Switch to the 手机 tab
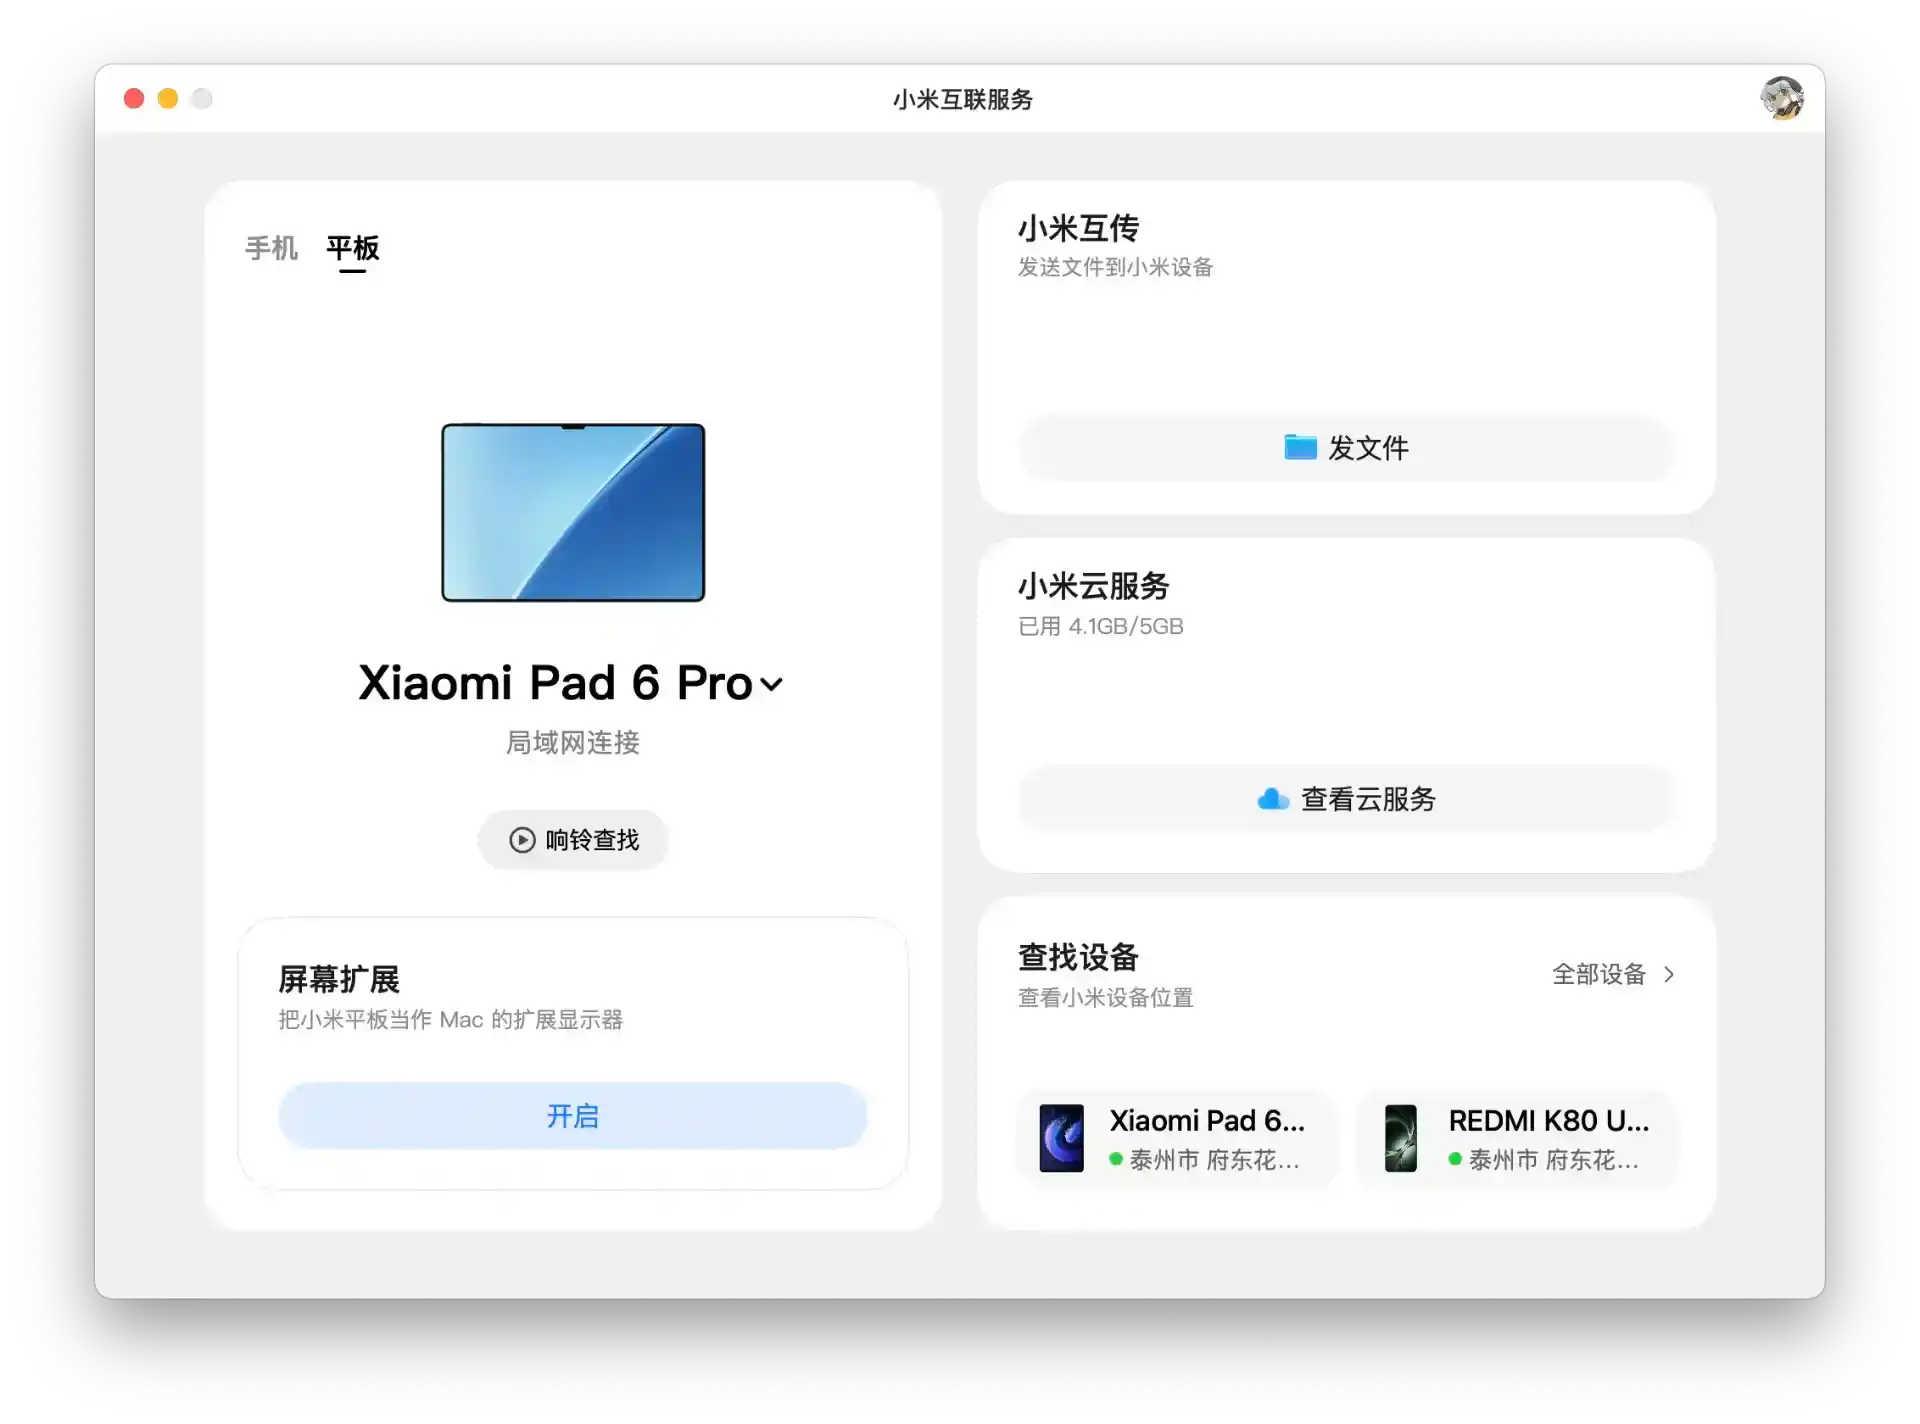The image size is (1920, 1424). 272,248
